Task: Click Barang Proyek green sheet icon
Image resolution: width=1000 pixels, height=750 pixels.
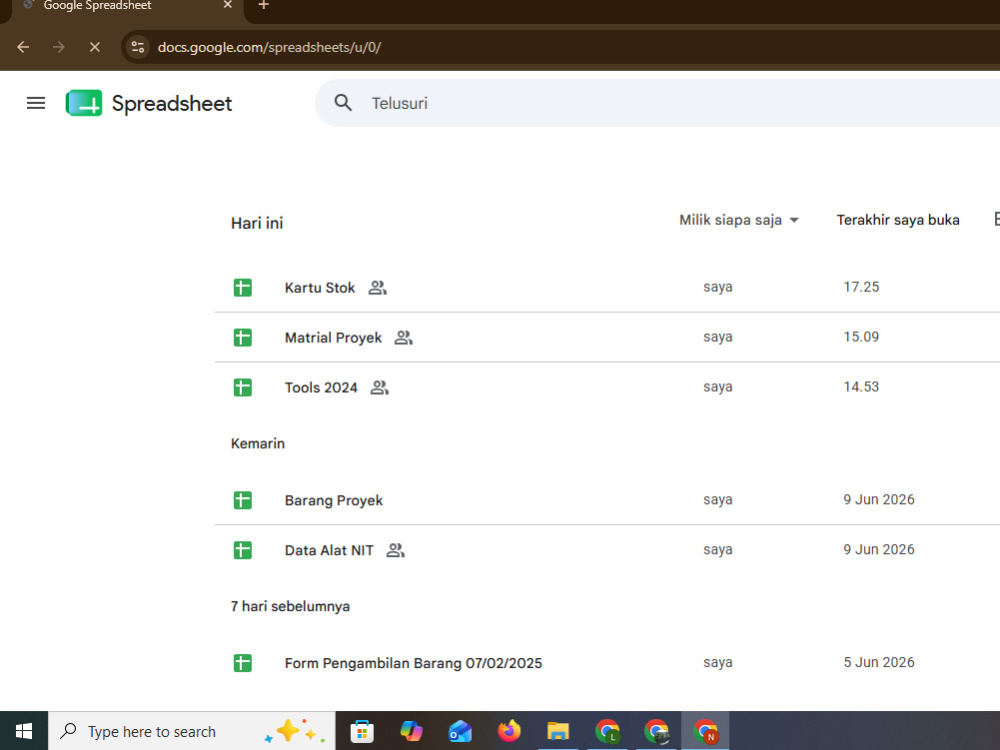Action: pos(242,500)
